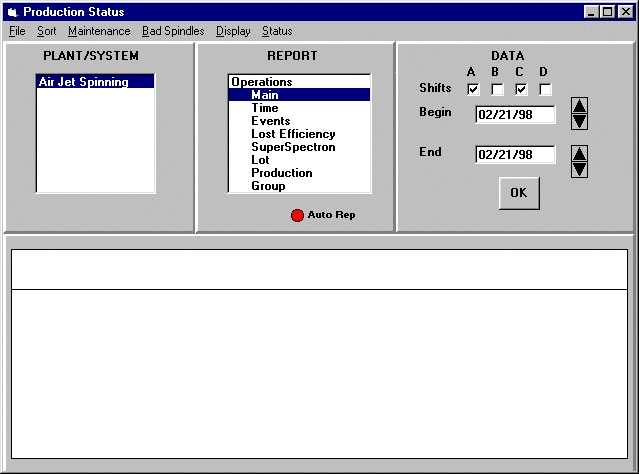Enable shift B checkbox
Screen dimensions: 639x474
pyautogui.click(x=497, y=89)
